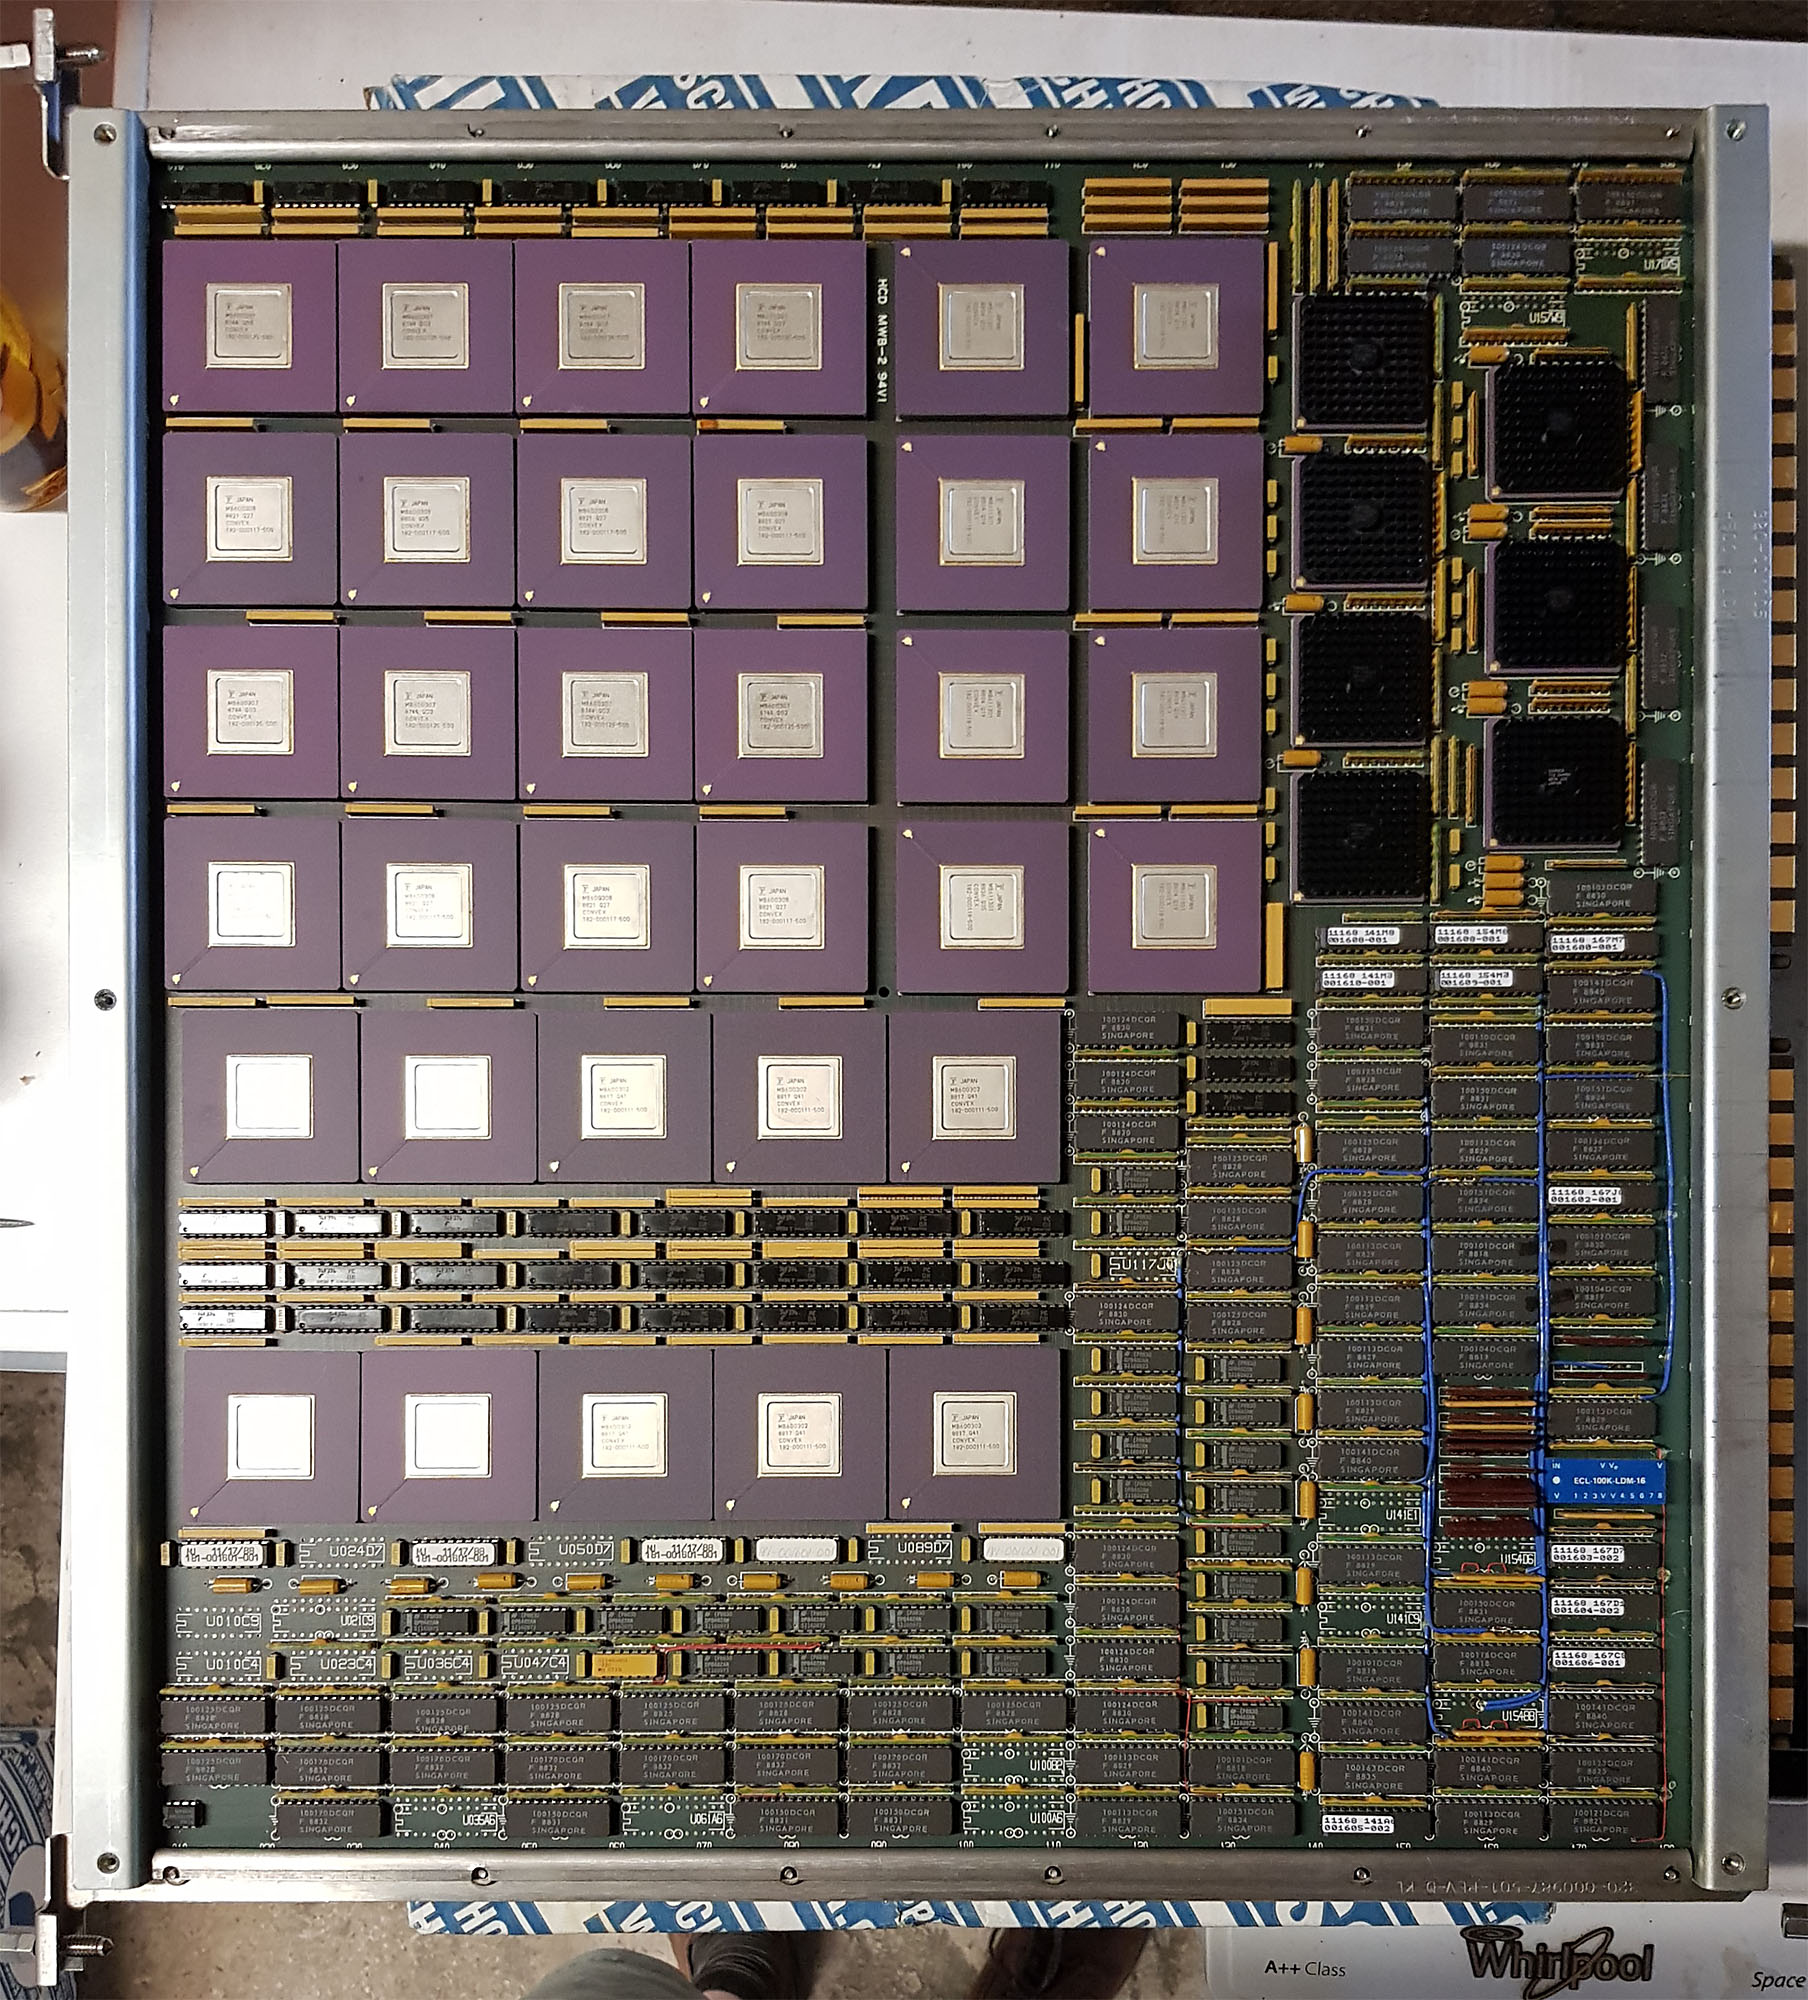
Task: Click the white 001603-002 chip sticker
Action: 1587,1553
